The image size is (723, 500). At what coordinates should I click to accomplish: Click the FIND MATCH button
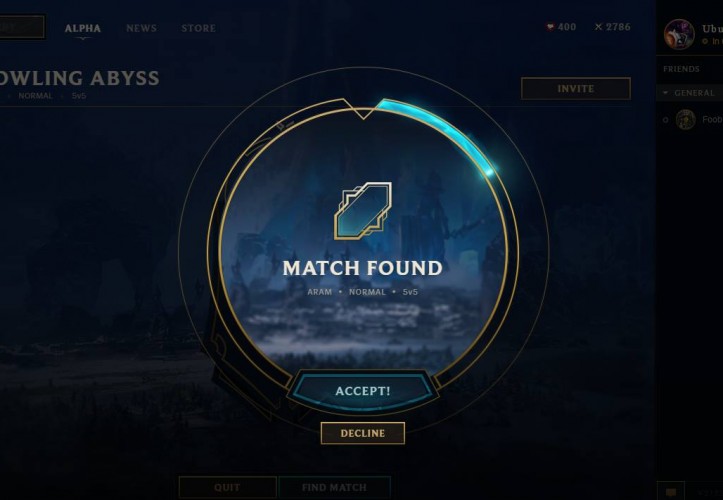coord(335,488)
